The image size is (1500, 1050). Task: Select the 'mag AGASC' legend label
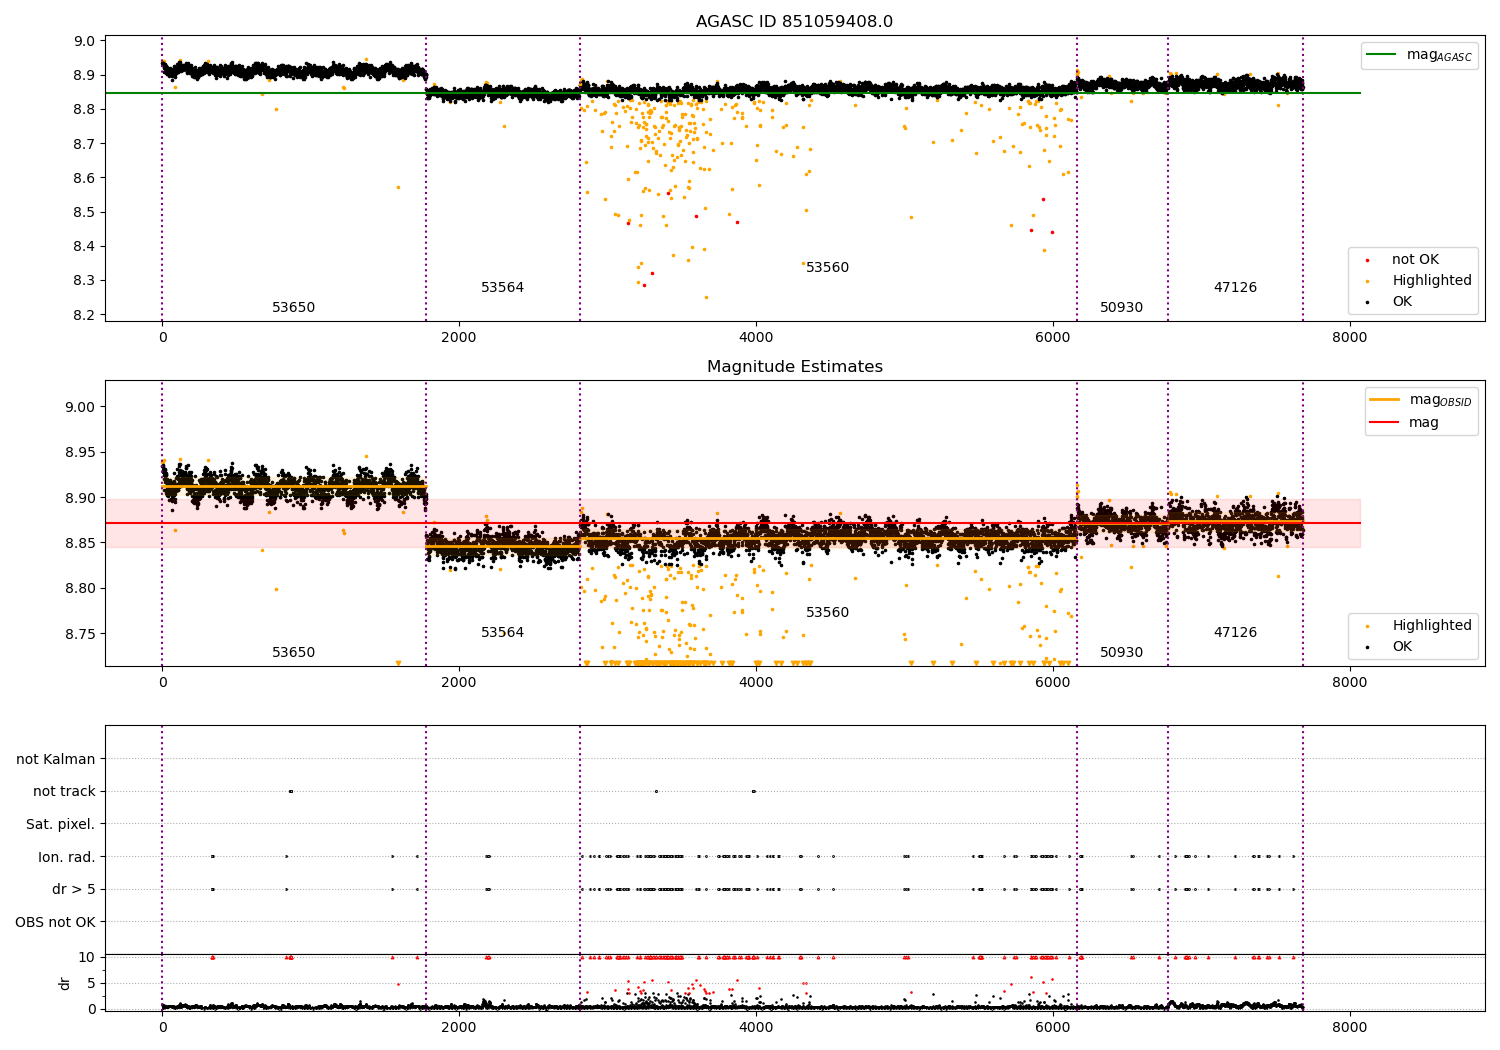pos(1439,55)
